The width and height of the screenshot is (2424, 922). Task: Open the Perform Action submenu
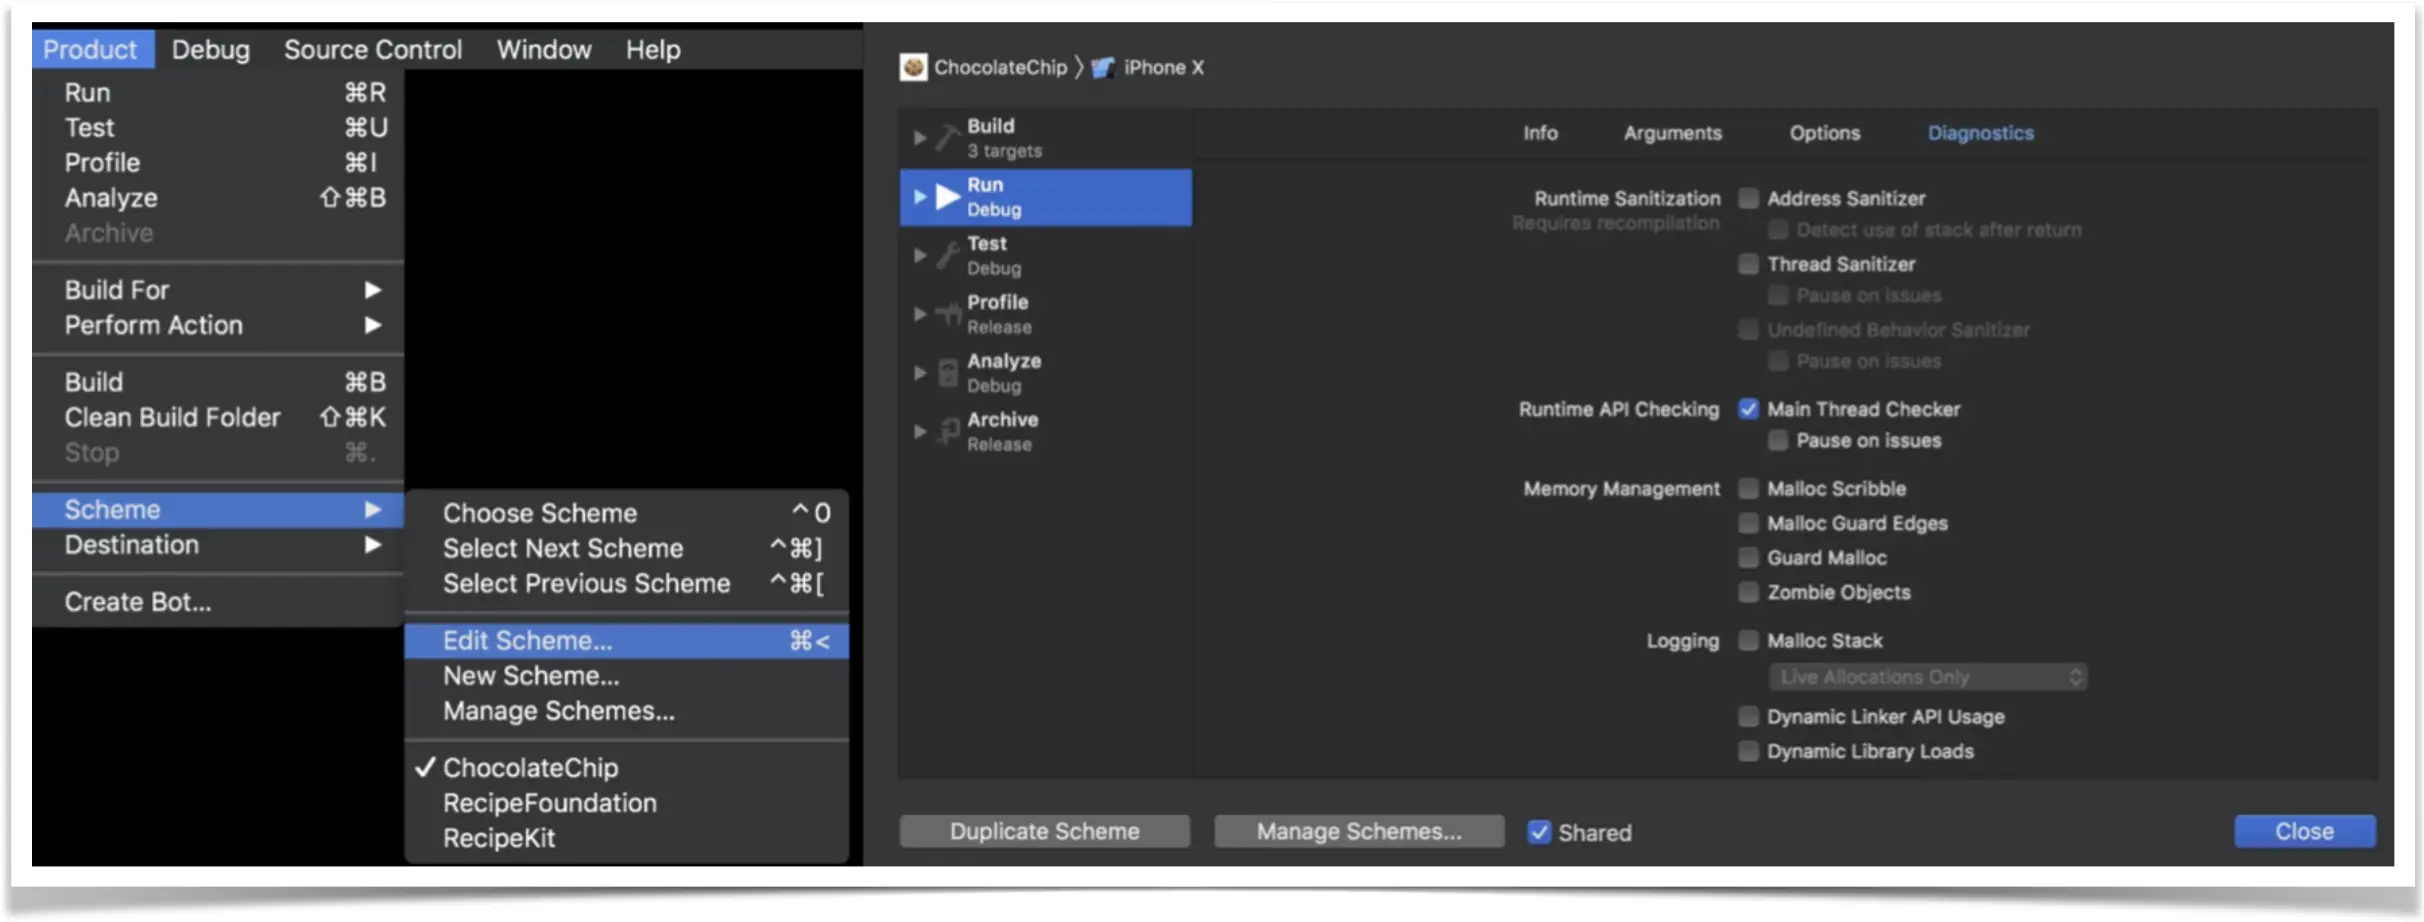(218, 325)
